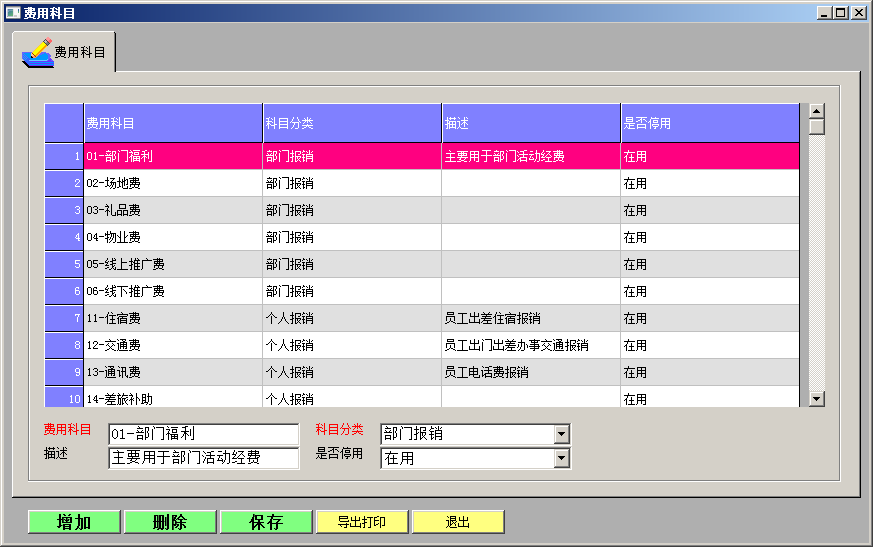
Task: Open the 费用科目 tab with pencil icon
Action: 64,52
